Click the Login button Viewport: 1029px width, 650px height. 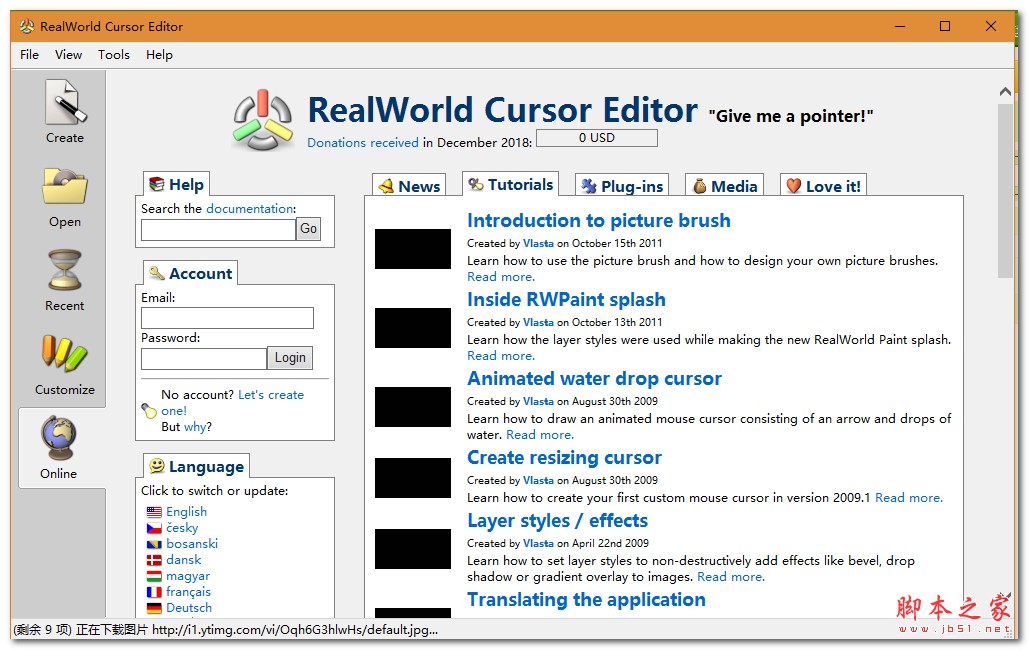(x=290, y=358)
